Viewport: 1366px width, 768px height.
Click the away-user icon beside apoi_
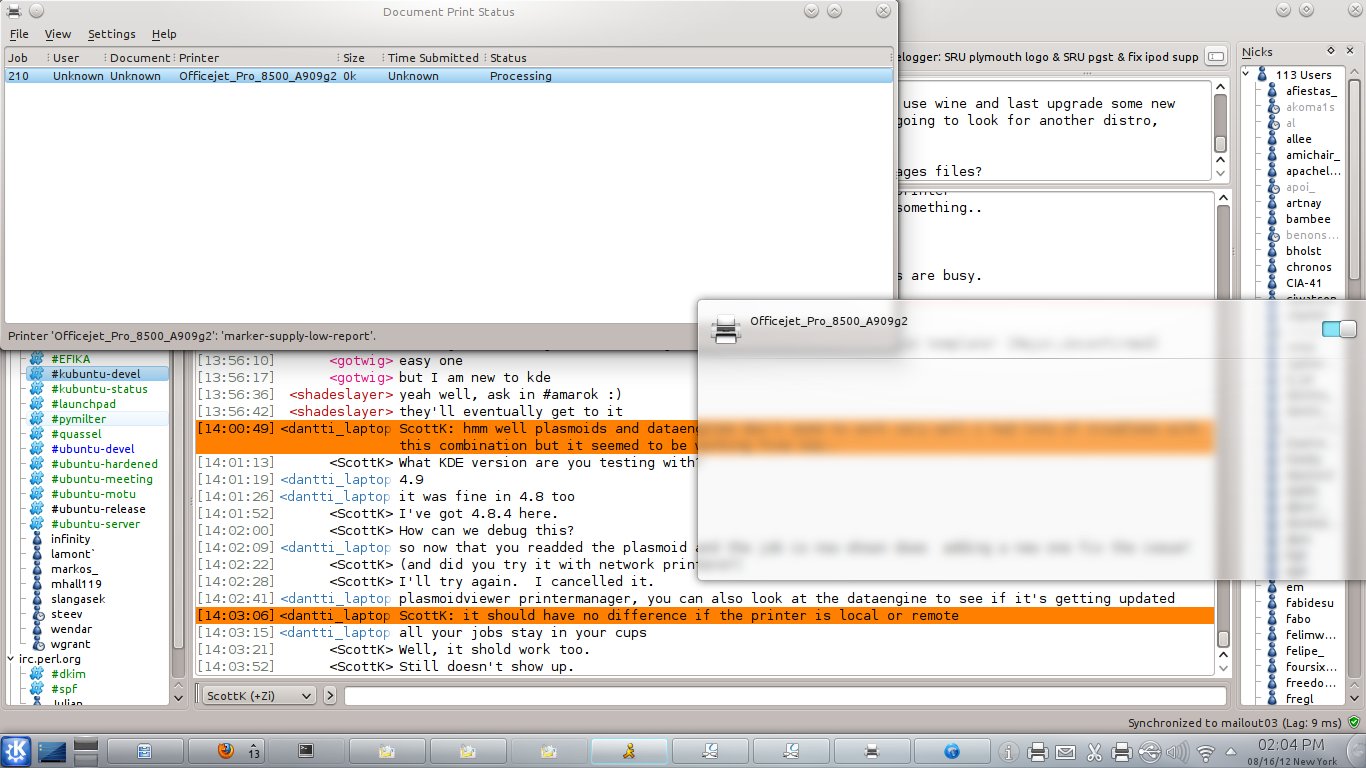(x=1274, y=187)
